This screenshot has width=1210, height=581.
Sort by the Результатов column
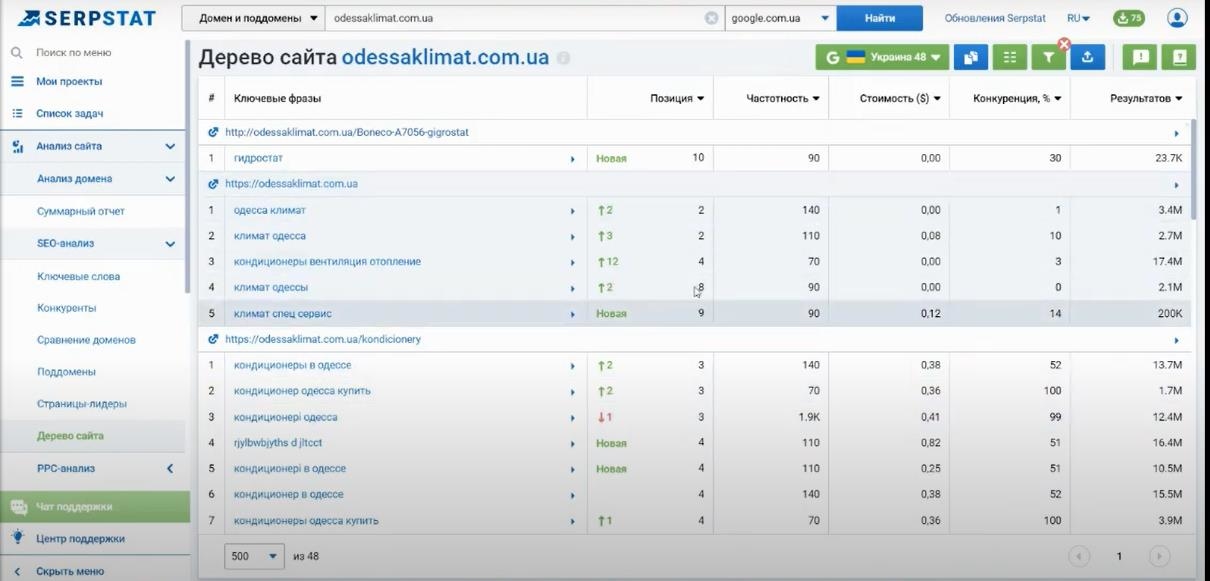[1146, 99]
